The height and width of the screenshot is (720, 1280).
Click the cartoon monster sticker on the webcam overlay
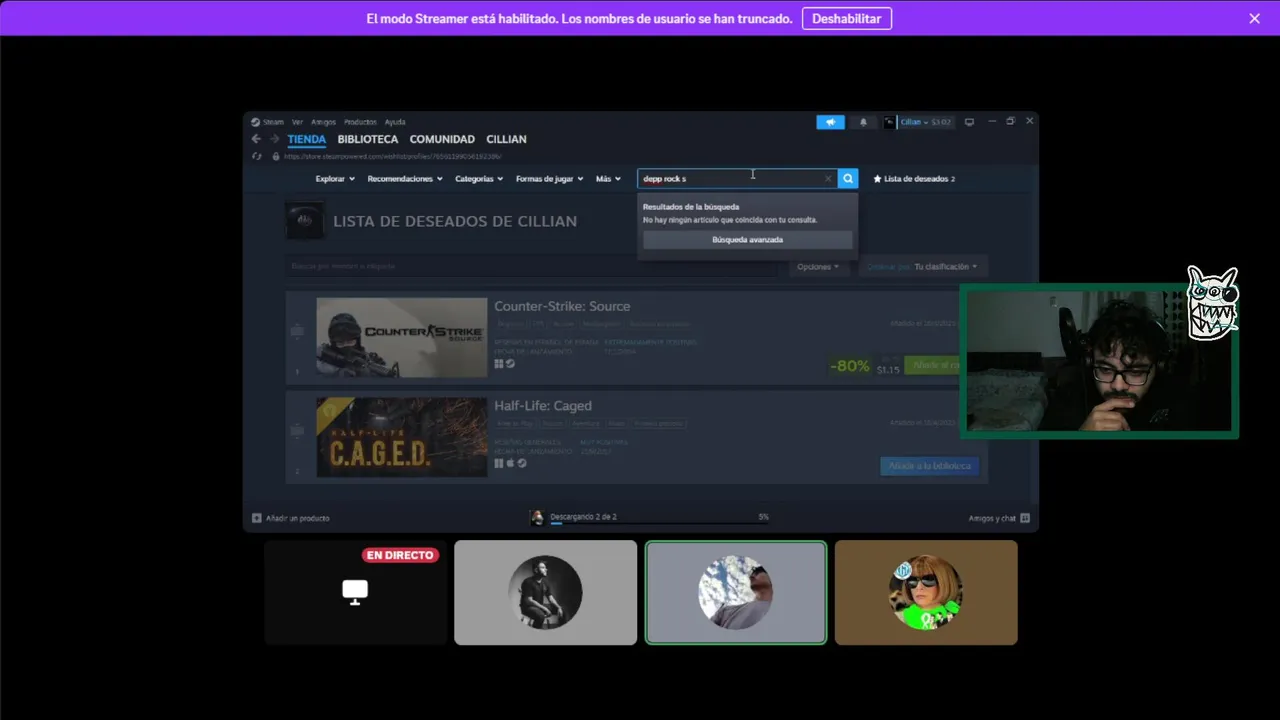(x=1213, y=304)
